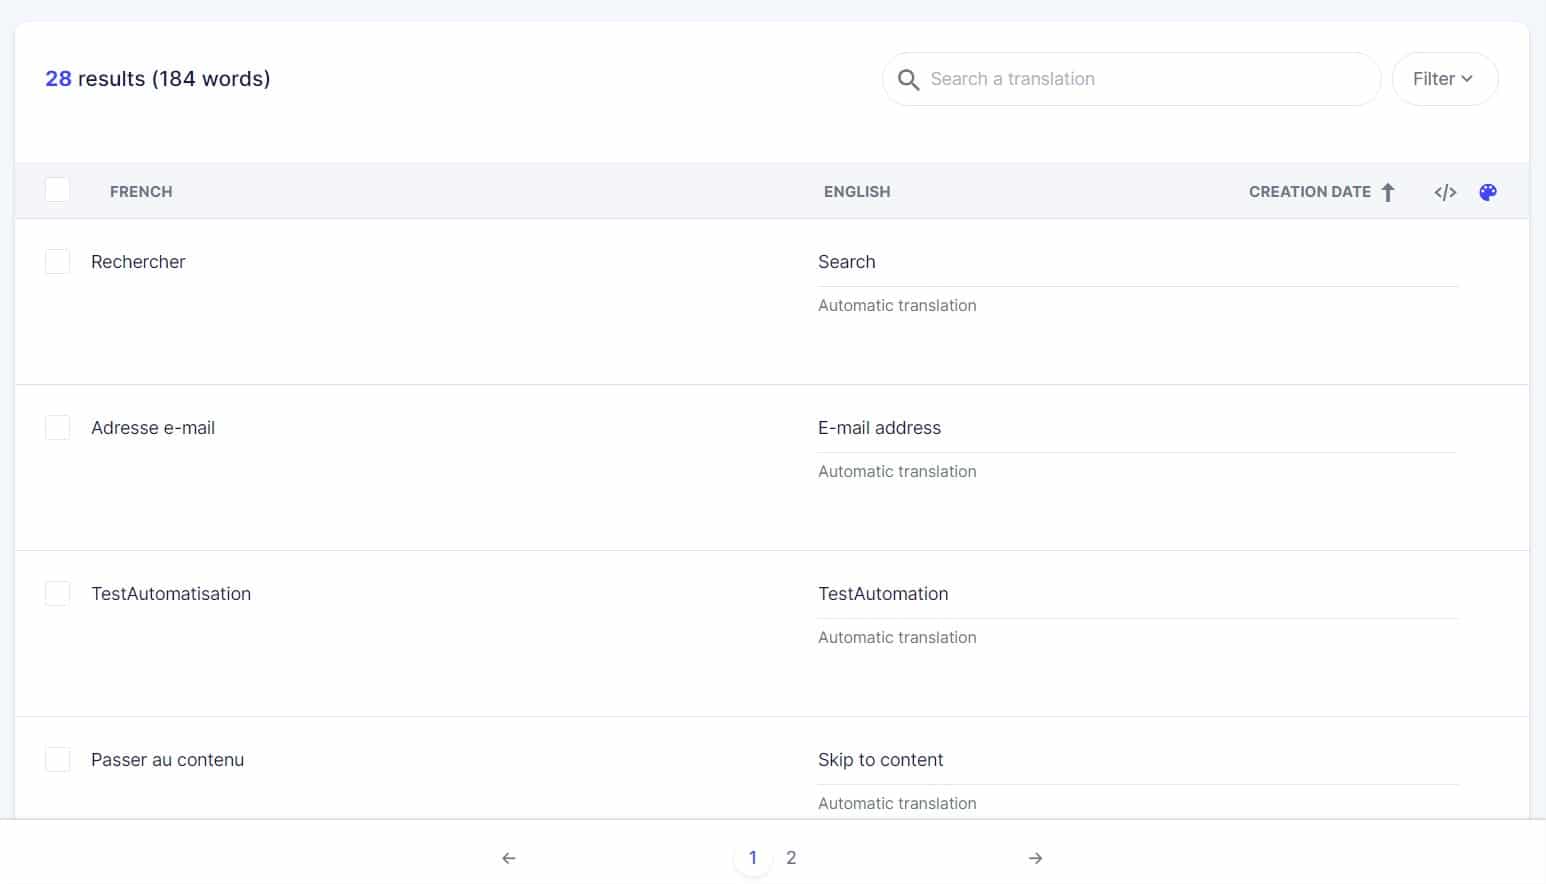The width and height of the screenshot is (1546, 884).
Task: Switch to page 2
Action: [x=791, y=858]
